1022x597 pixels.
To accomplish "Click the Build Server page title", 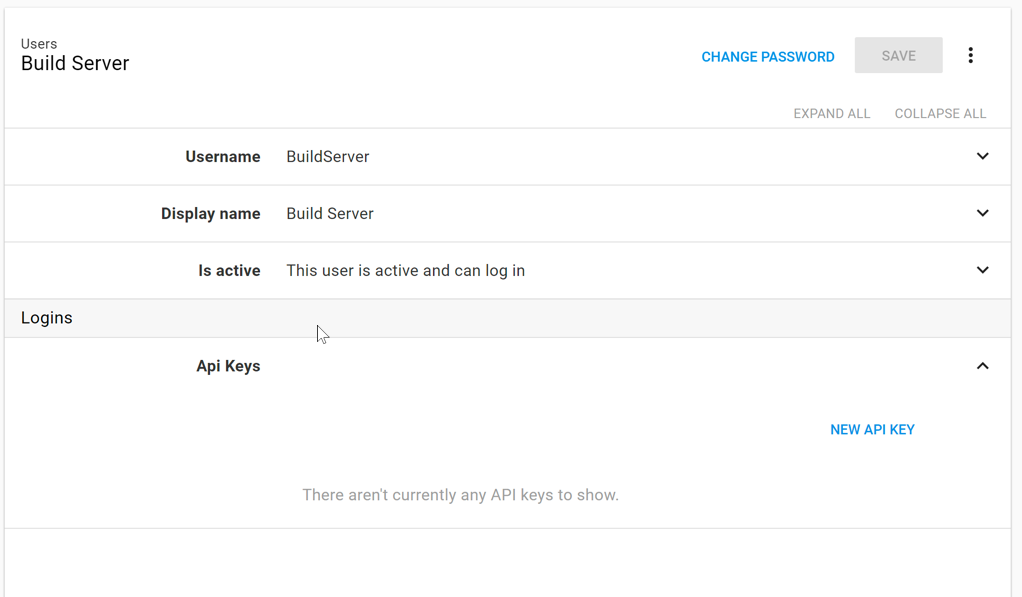I will point(75,63).
